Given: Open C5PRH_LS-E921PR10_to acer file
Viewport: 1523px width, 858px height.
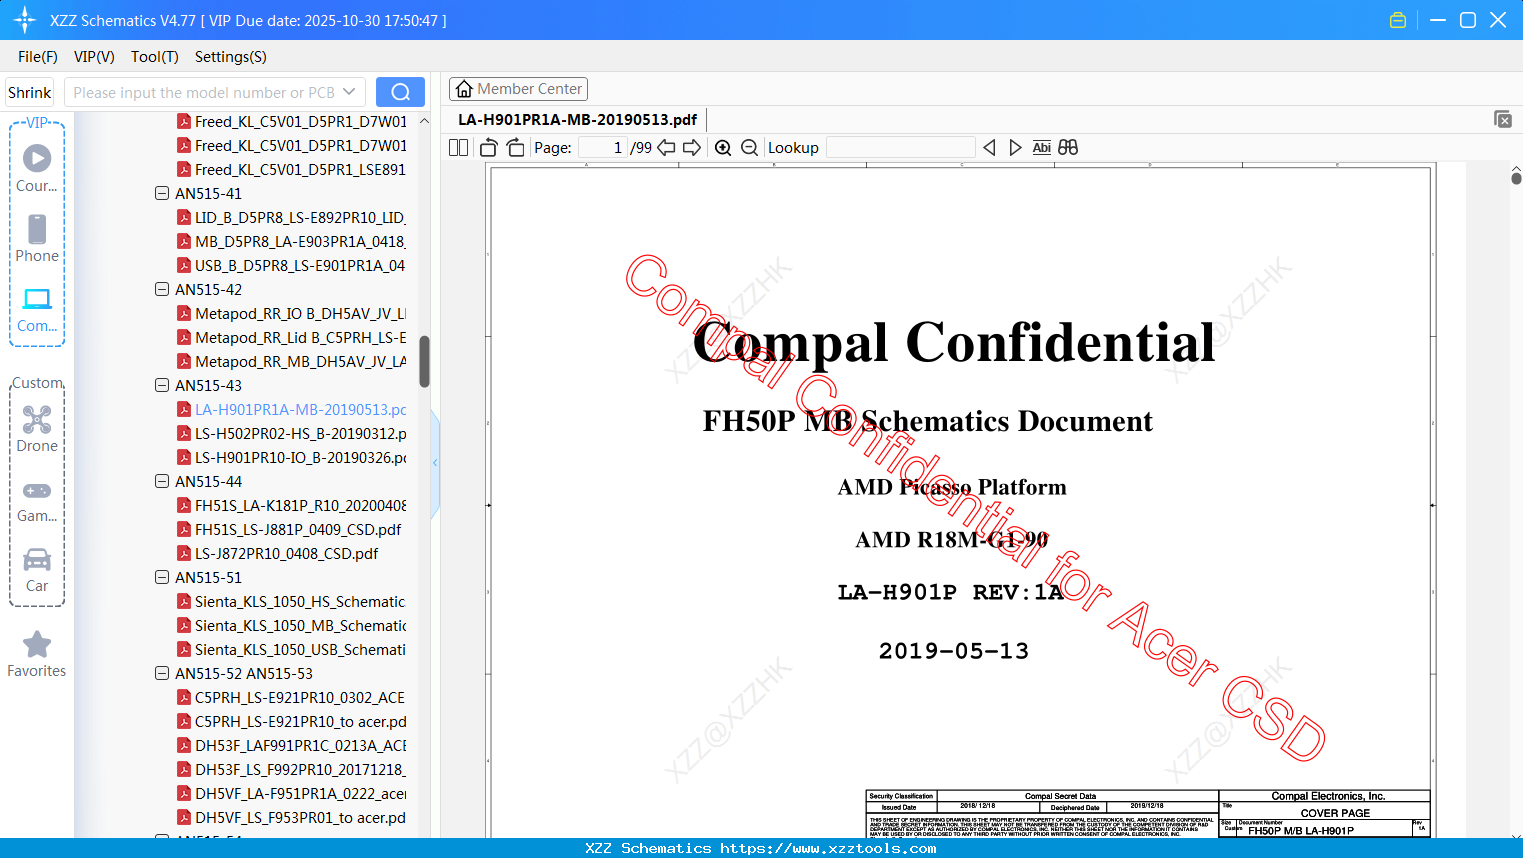Looking at the screenshot, I should [301, 721].
